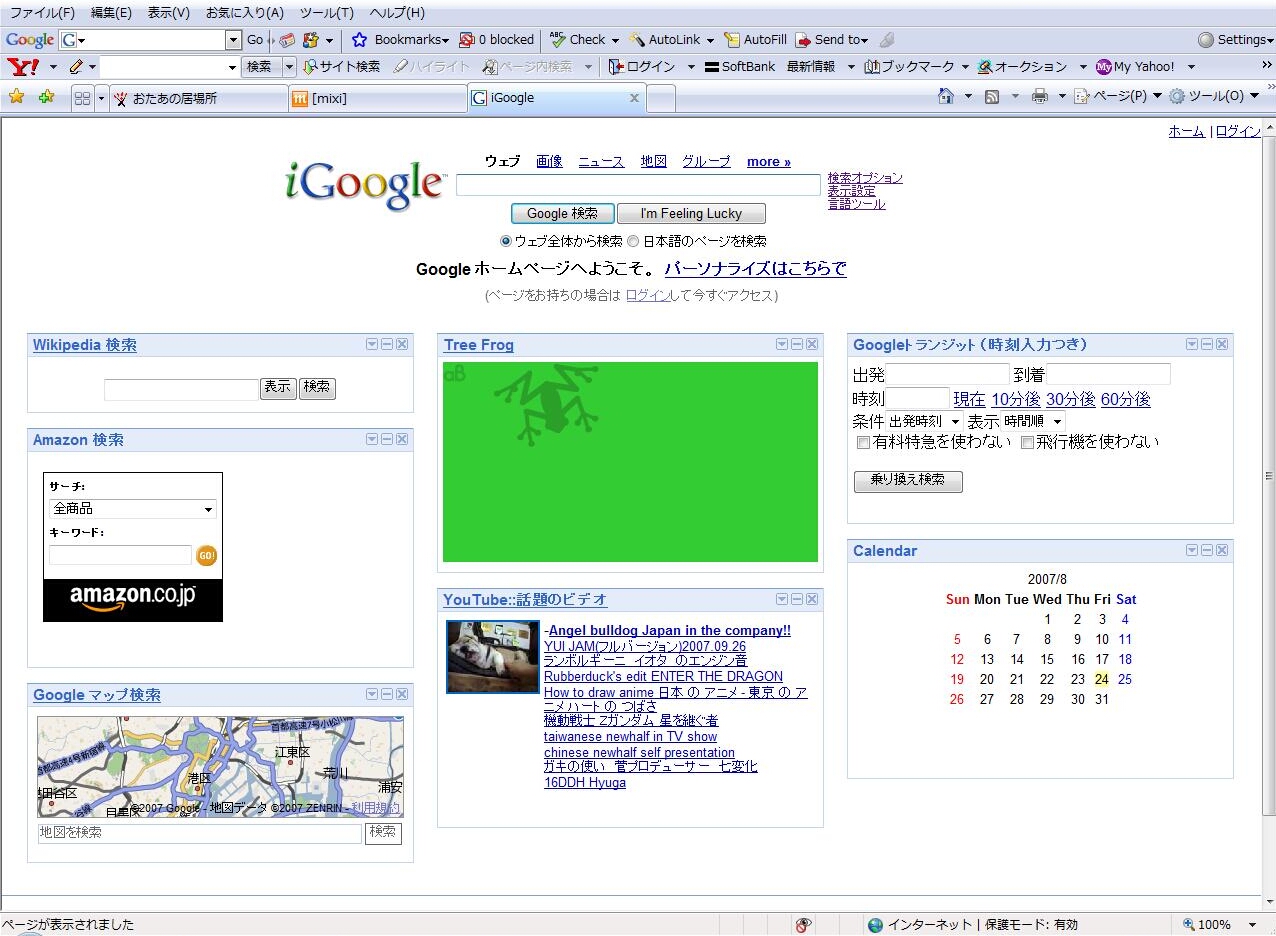Open the 100% zoom level dropdown
This screenshot has height=936, width=1276.
pyautogui.click(x=1253, y=925)
